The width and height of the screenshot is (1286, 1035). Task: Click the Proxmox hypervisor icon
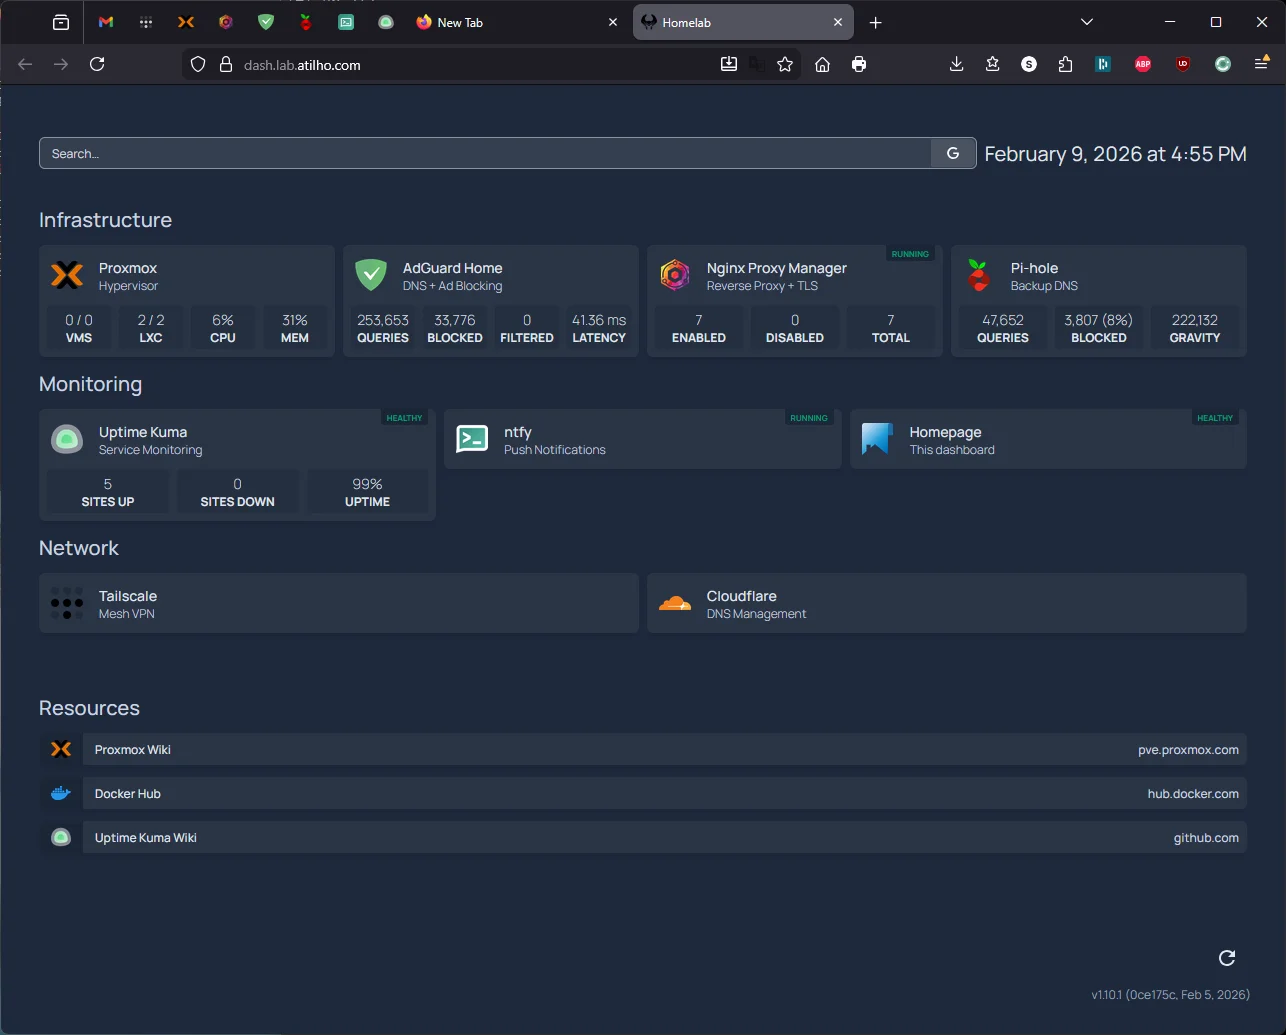(x=66, y=275)
